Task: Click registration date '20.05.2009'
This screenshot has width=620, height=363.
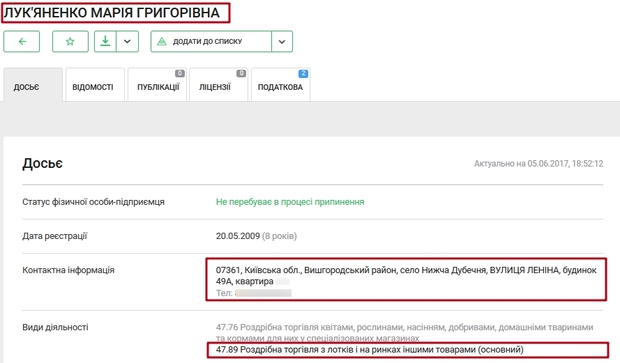Action: (238, 236)
